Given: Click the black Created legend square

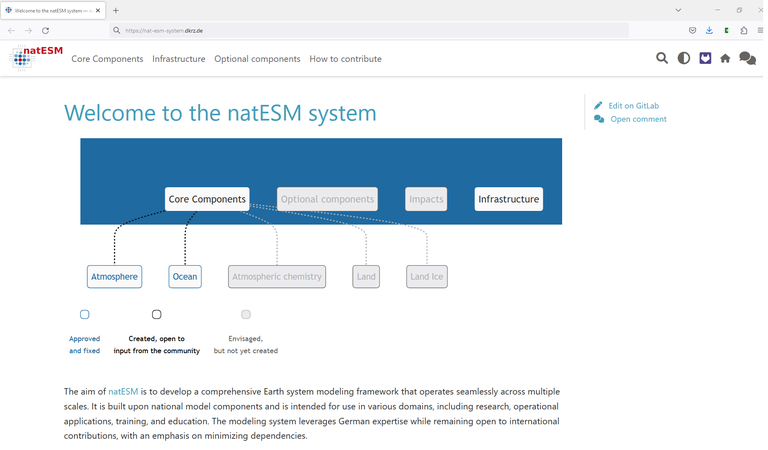Looking at the screenshot, I should pos(157,314).
